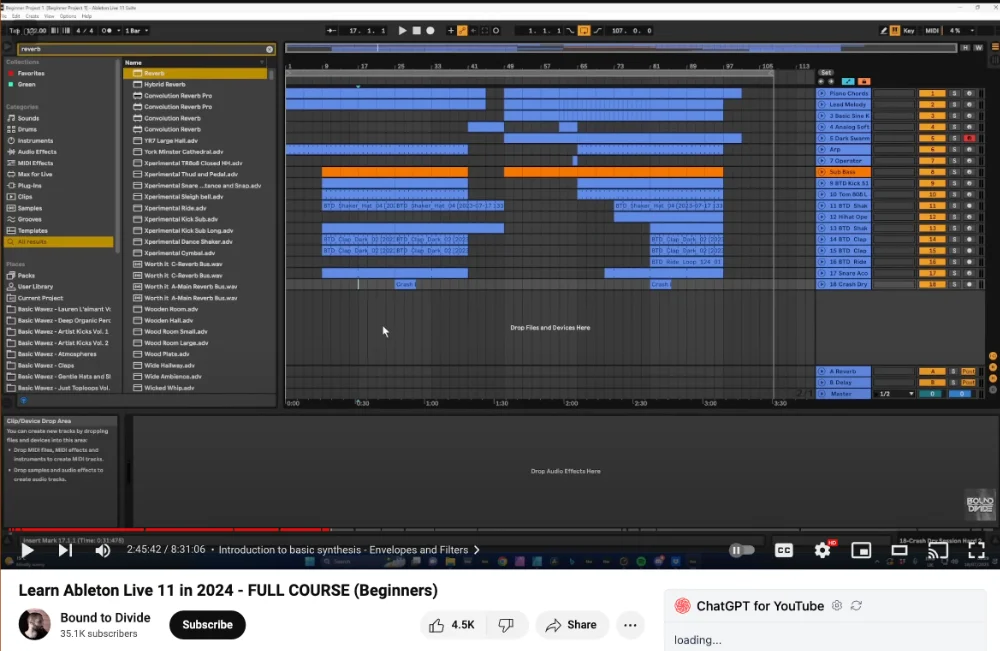Deactivate the Piano Chords track activator
Image resolution: width=1000 pixels, height=651 pixels.
932,93
